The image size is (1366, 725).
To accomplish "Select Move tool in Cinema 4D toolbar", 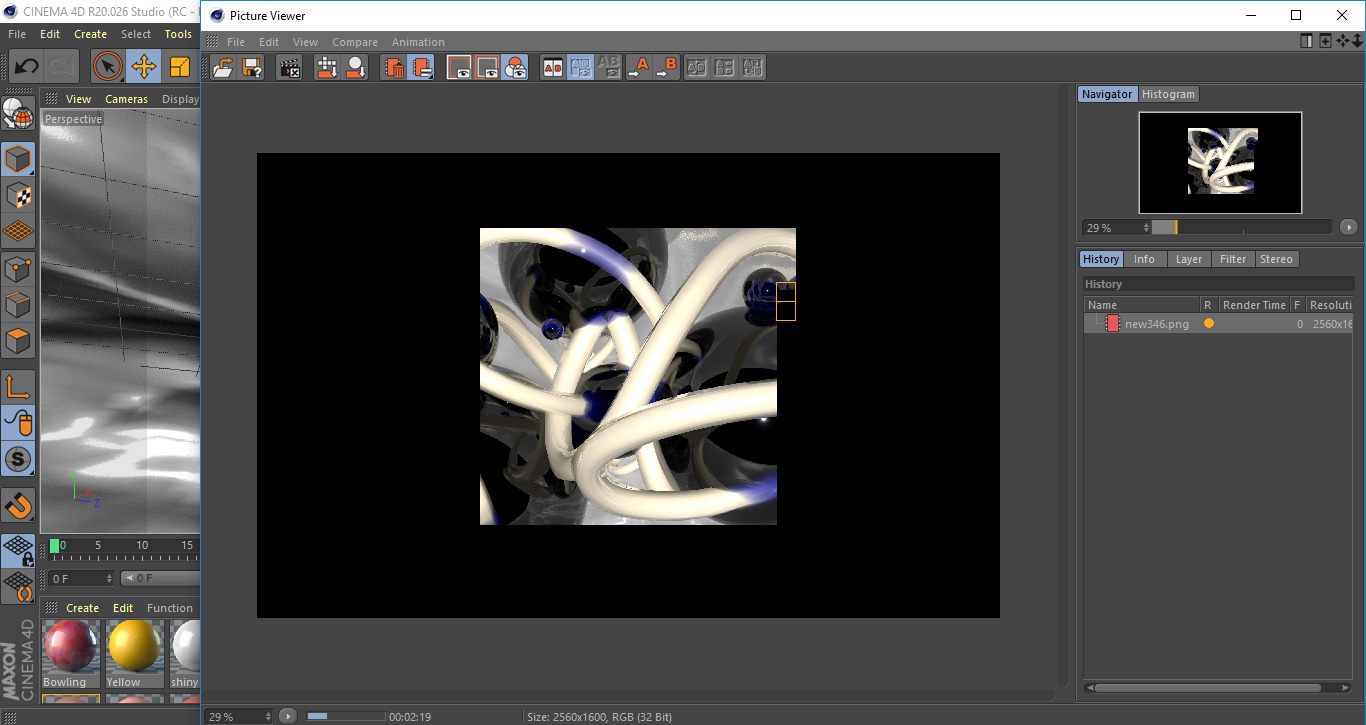I will pyautogui.click(x=144, y=67).
